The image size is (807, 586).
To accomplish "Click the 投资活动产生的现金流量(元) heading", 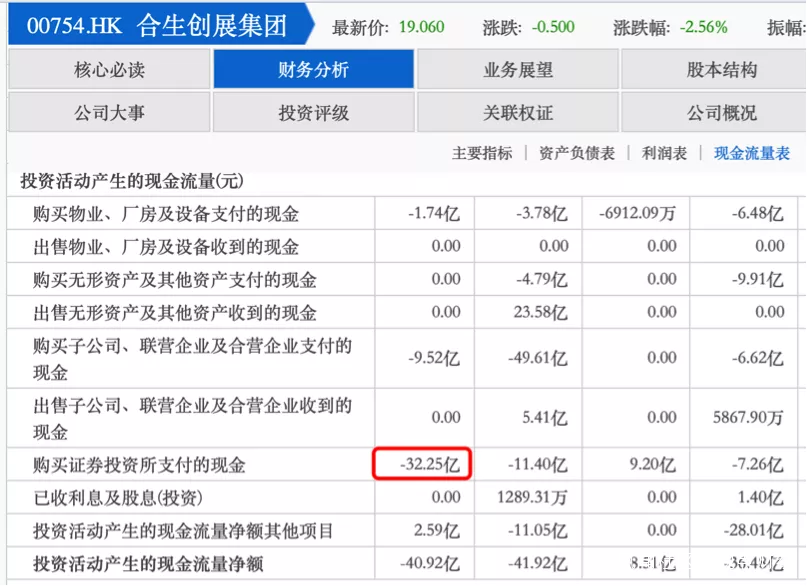I will tap(132, 181).
